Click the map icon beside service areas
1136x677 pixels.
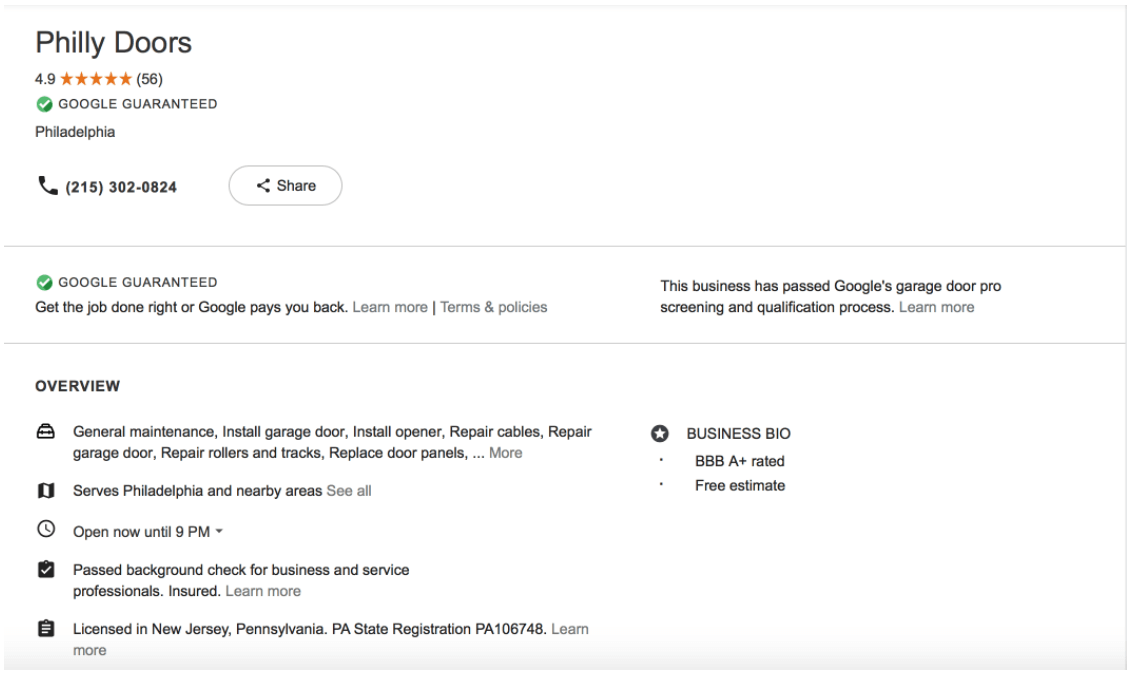point(46,491)
